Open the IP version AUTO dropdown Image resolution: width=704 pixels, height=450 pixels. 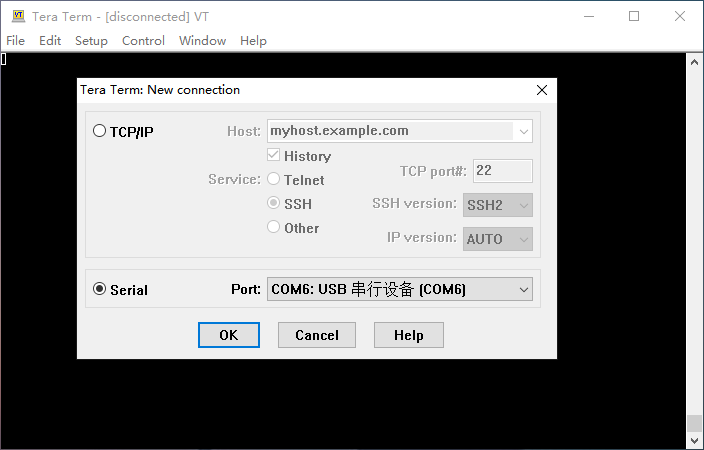click(522, 240)
